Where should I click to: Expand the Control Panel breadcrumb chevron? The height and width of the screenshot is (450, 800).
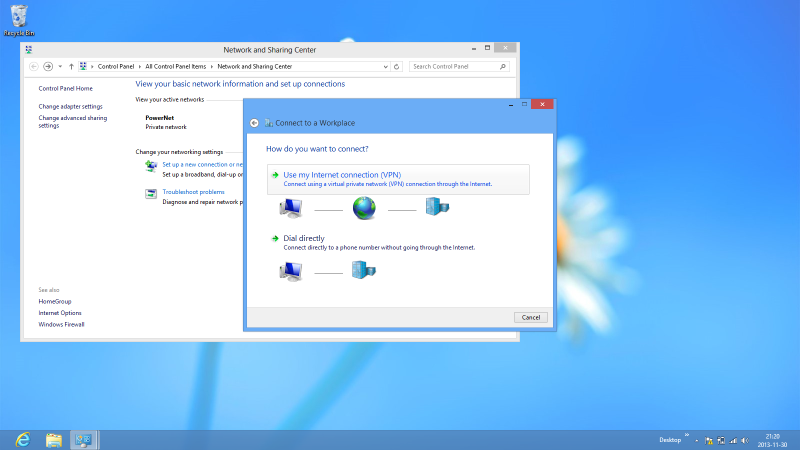(x=92, y=66)
